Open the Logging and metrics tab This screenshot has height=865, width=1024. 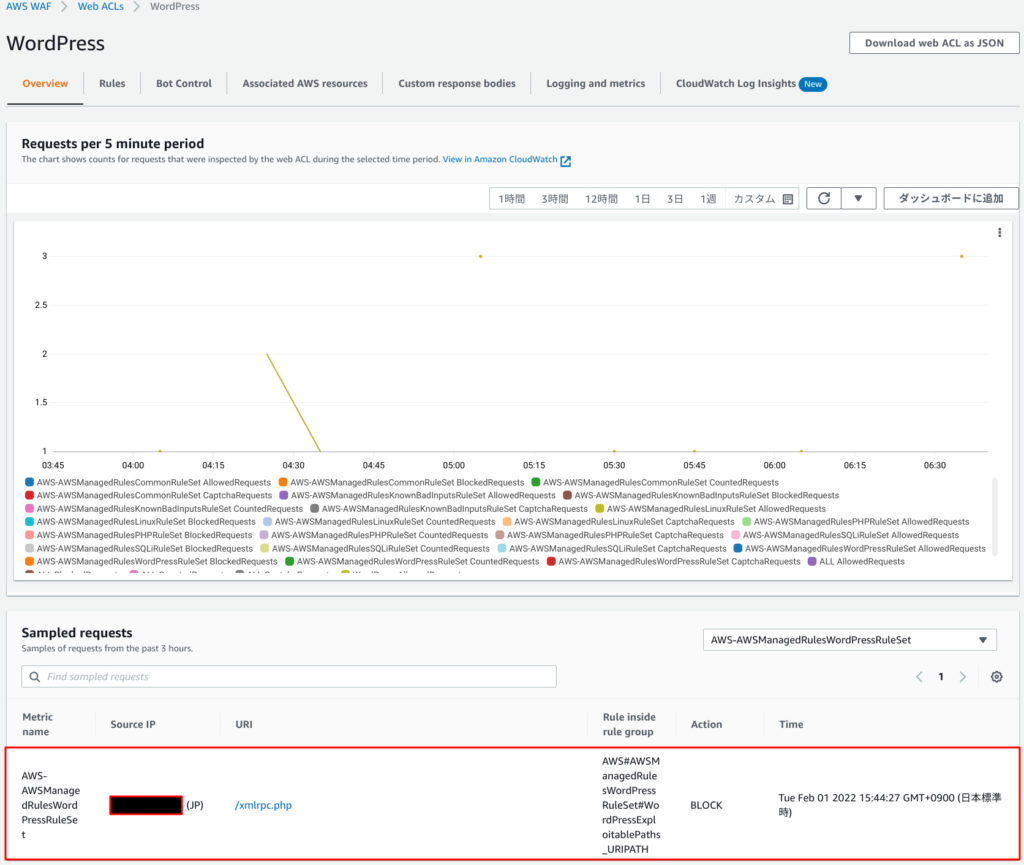pos(596,84)
